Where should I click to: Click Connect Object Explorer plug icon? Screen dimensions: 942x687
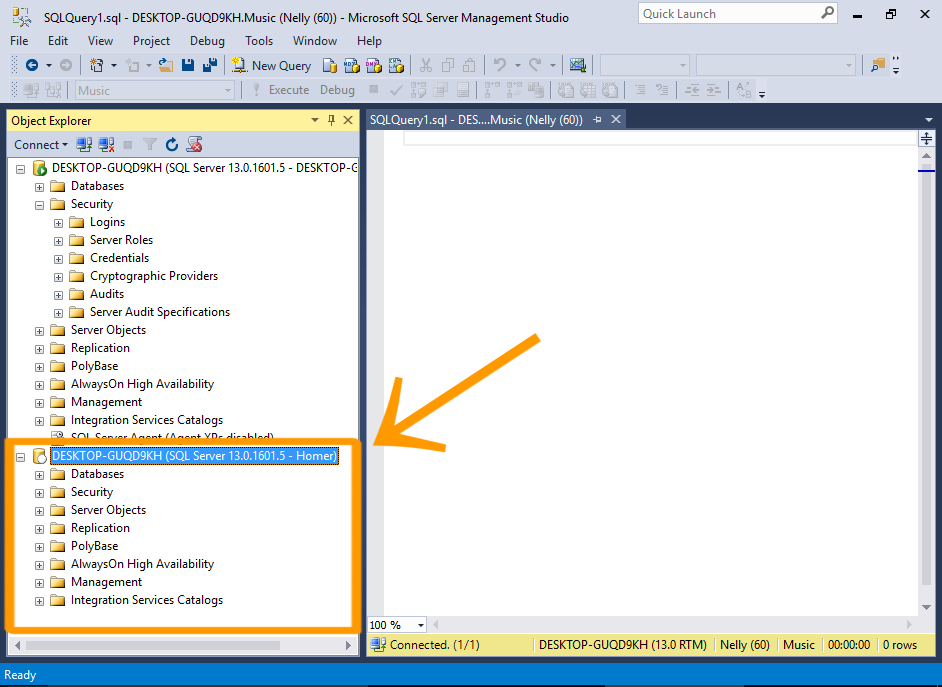click(84, 145)
